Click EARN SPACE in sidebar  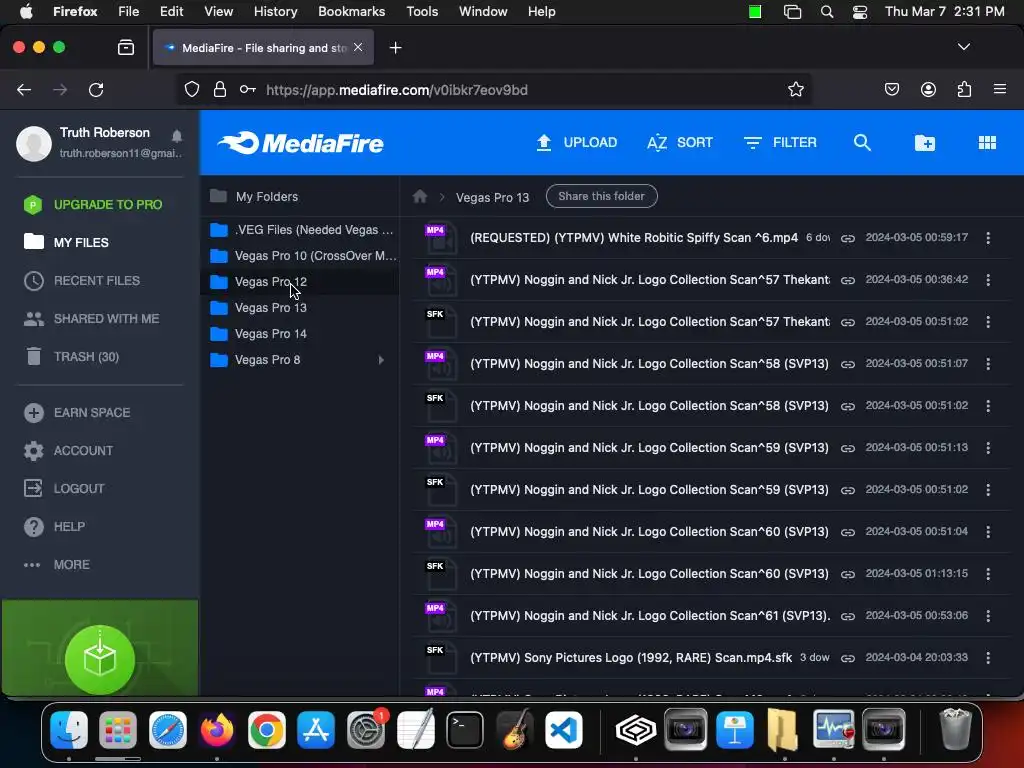[92, 413]
